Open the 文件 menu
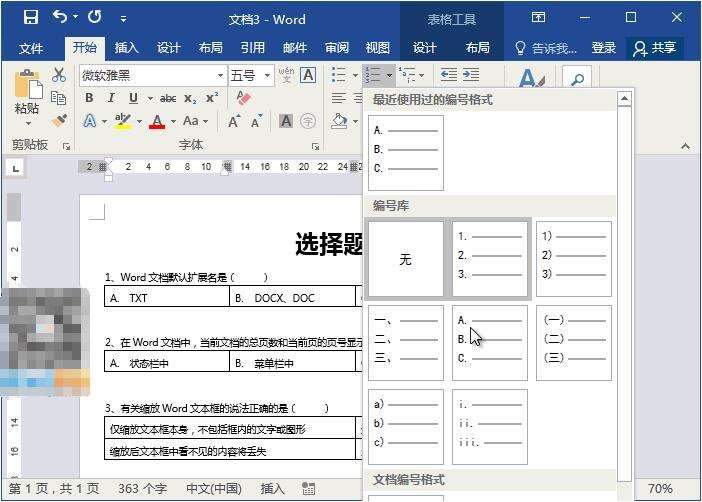Image resolution: width=702 pixels, height=502 pixels. click(31, 48)
